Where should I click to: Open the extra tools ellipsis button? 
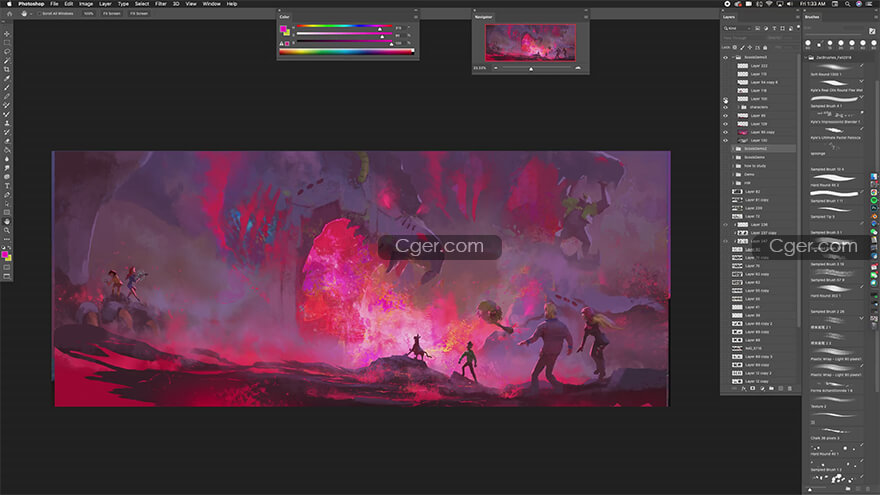click(7, 239)
